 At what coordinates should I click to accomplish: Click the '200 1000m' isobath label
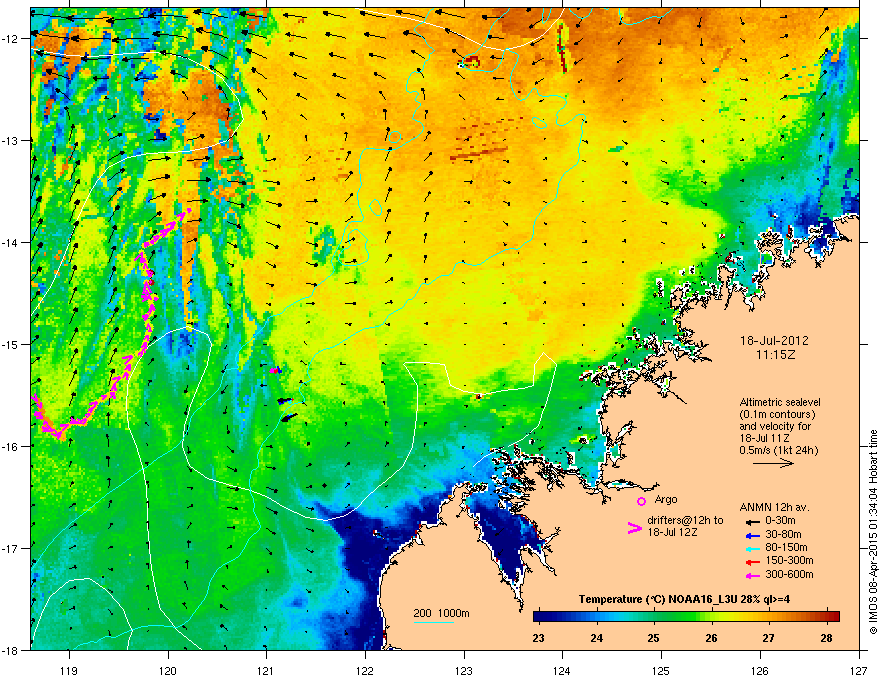click(x=441, y=613)
